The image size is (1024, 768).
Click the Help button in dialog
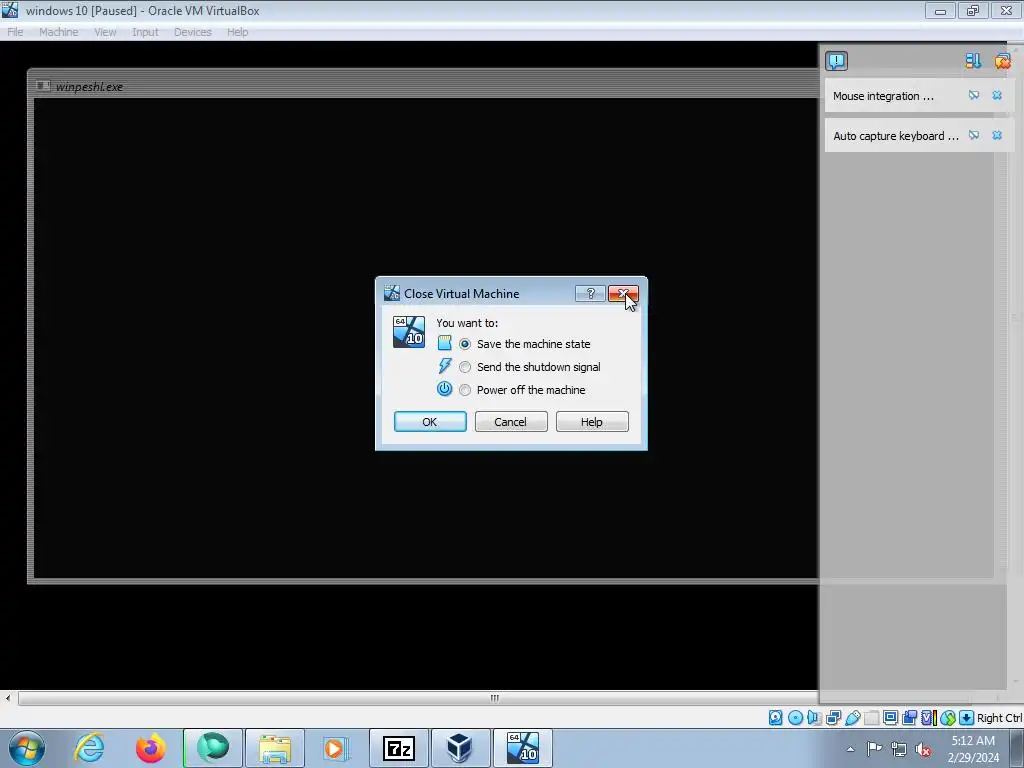pos(592,422)
